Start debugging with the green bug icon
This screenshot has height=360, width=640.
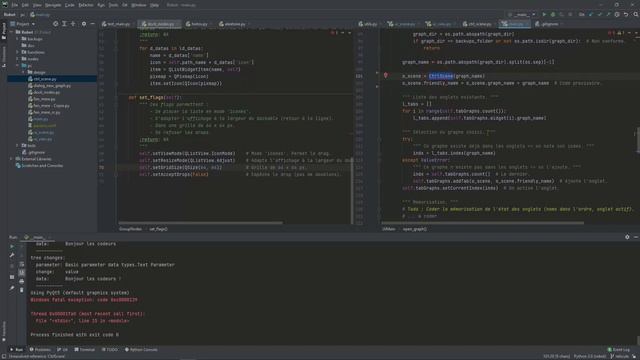(x=553, y=14)
